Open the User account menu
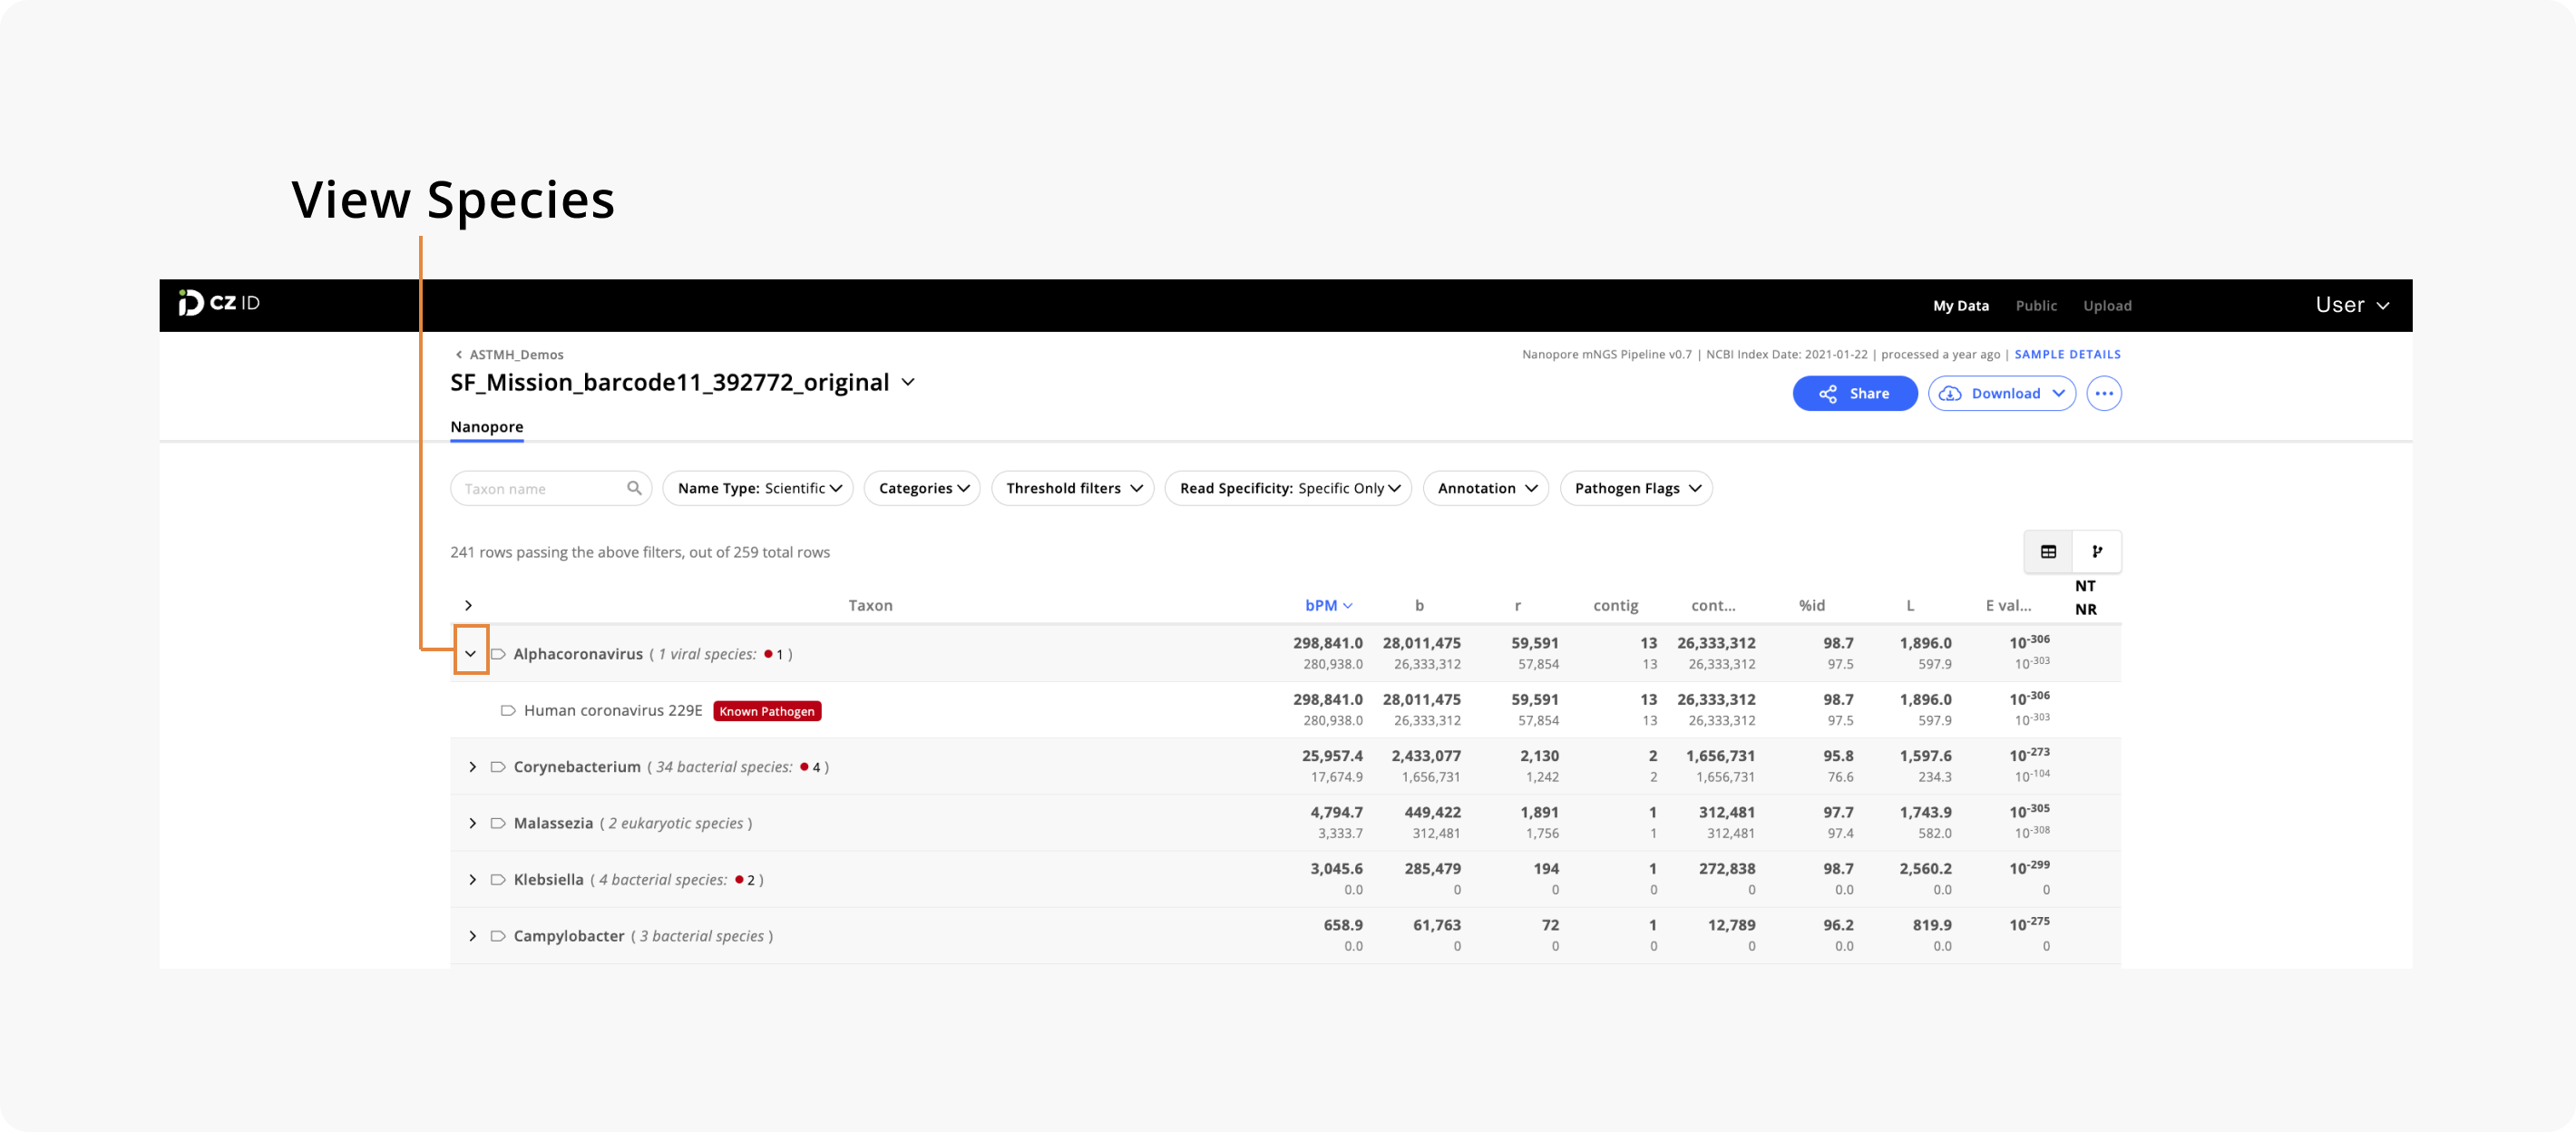2576x1132 pixels. pyautogui.click(x=2352, y=305)
